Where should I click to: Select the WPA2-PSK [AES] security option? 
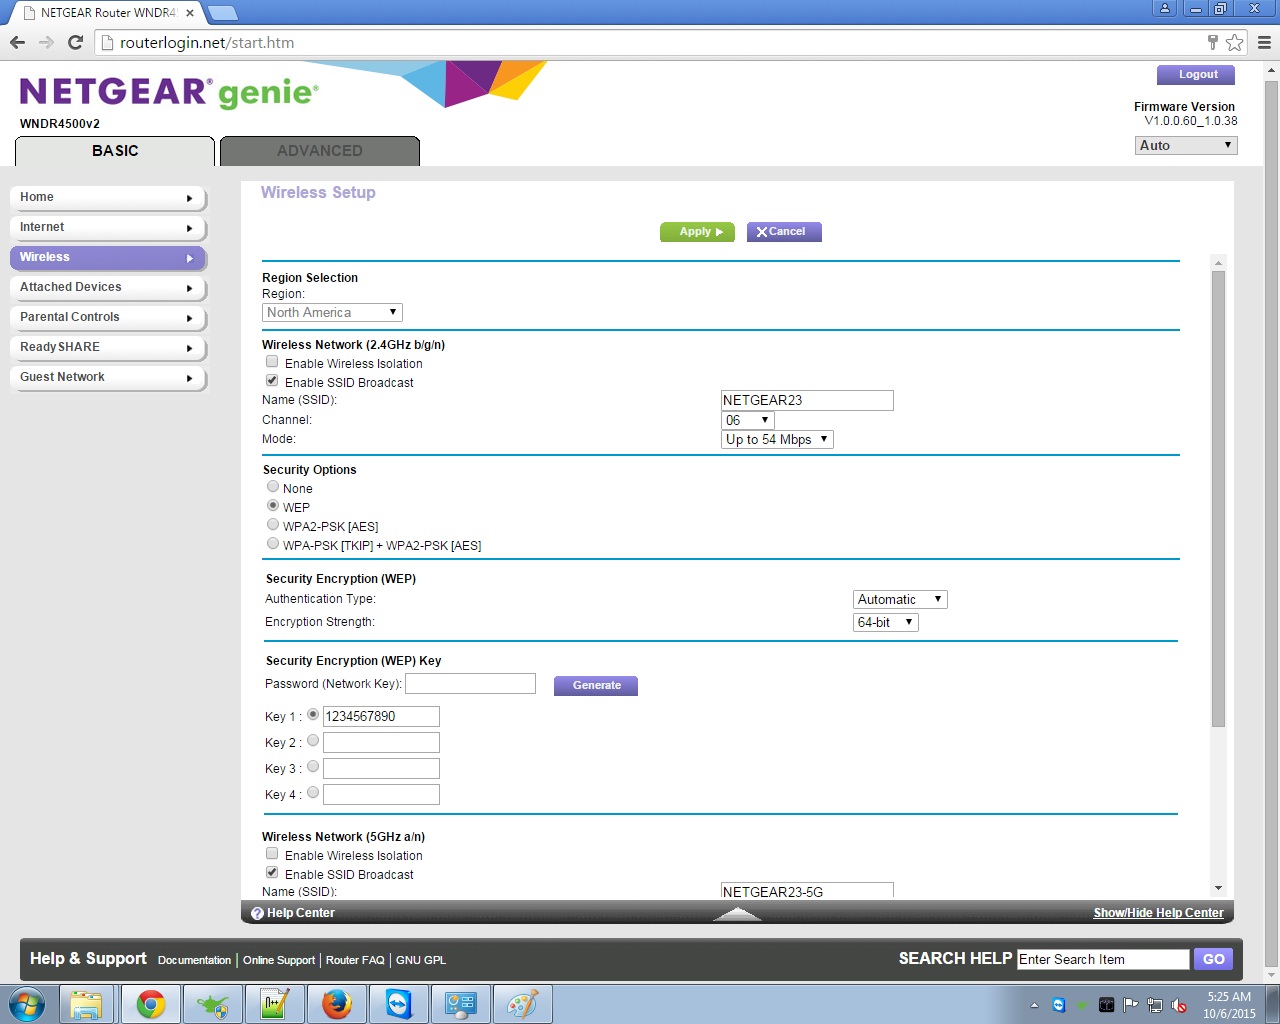[x=273, y=525]
